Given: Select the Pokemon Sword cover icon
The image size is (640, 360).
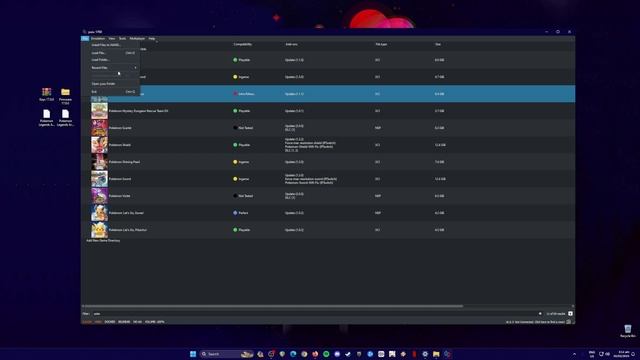Looking at the screenshot, I should (99, 179).
